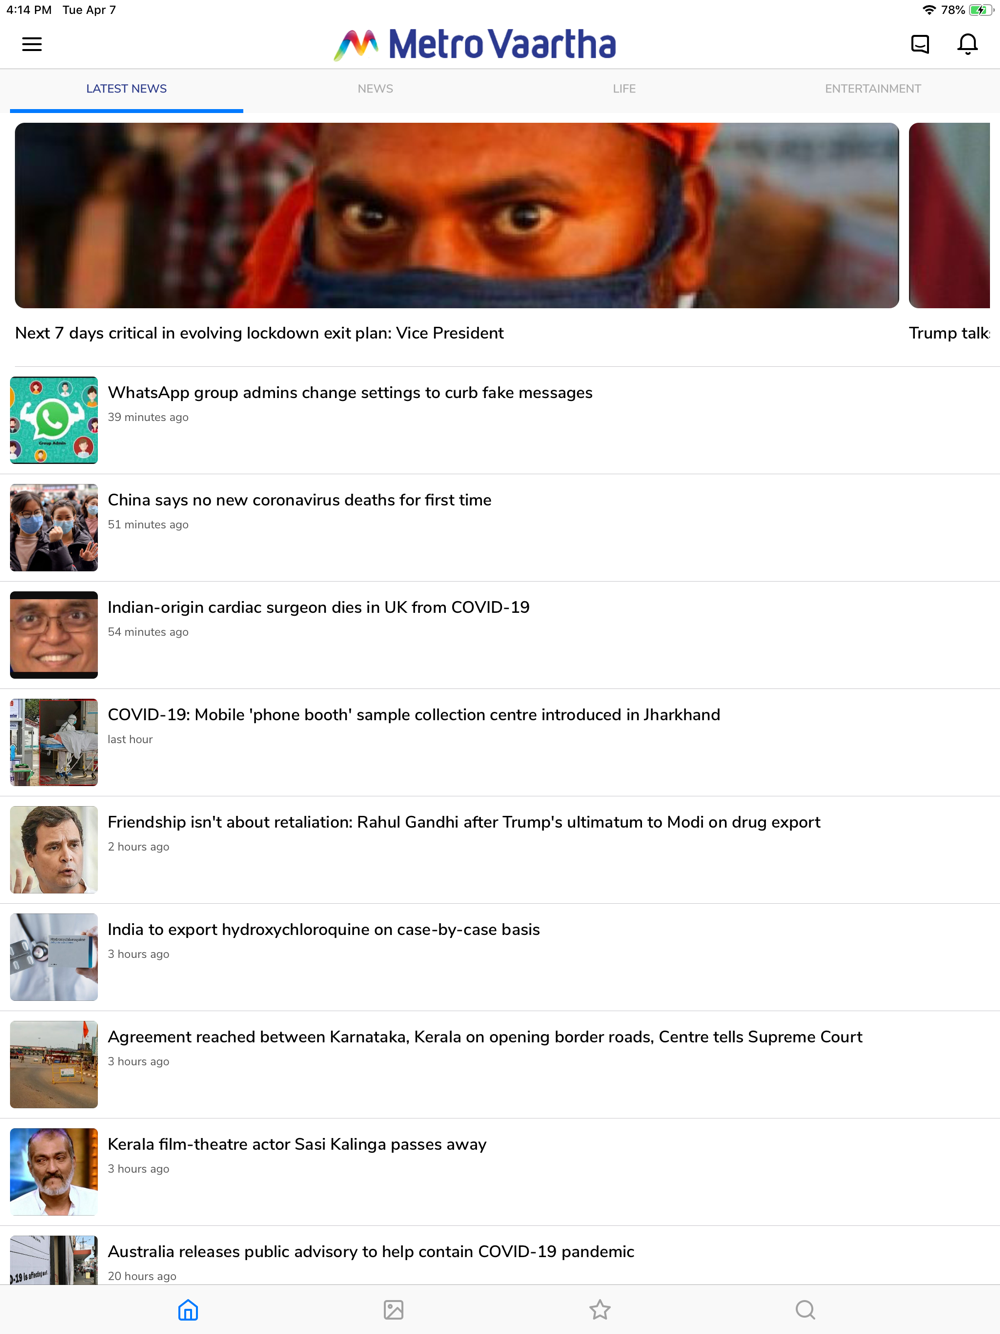Screen dimensions: 1000x1334
Task: Open the search magnifier icon
Action: 805,1310
